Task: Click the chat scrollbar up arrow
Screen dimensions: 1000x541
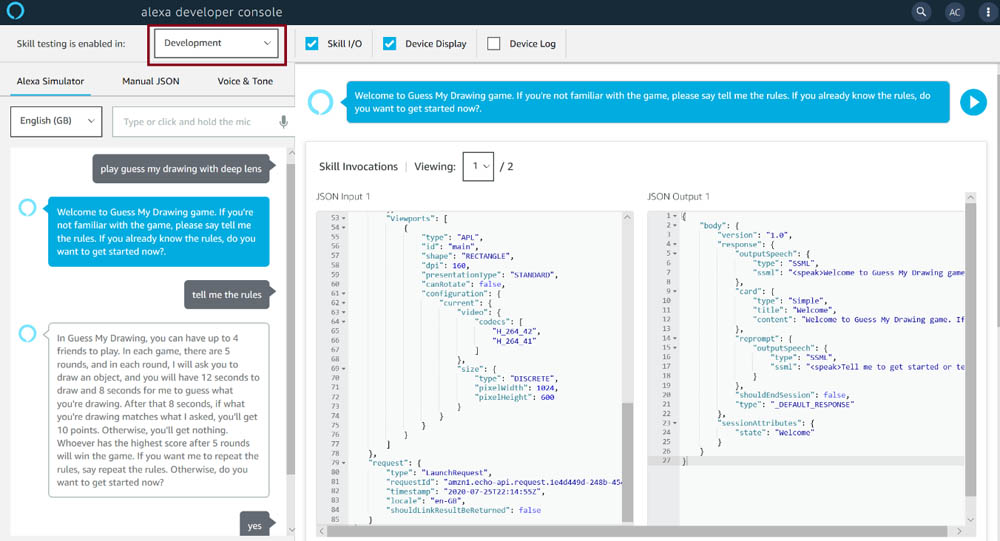Action: 291,153
